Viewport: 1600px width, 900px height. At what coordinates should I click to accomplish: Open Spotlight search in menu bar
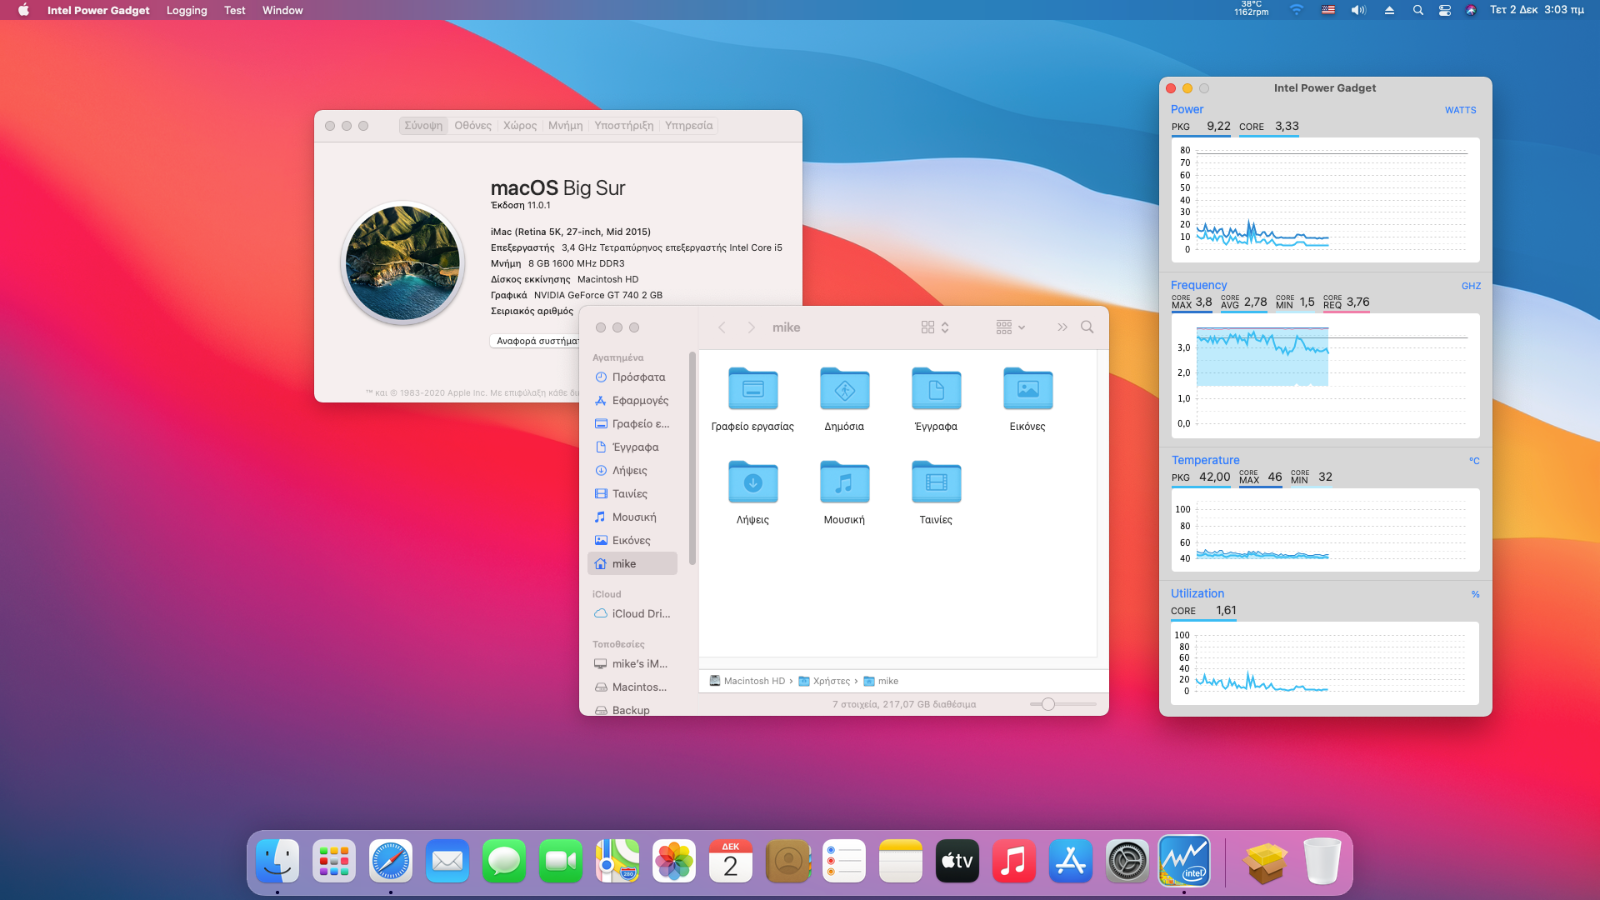point(1418,10)
